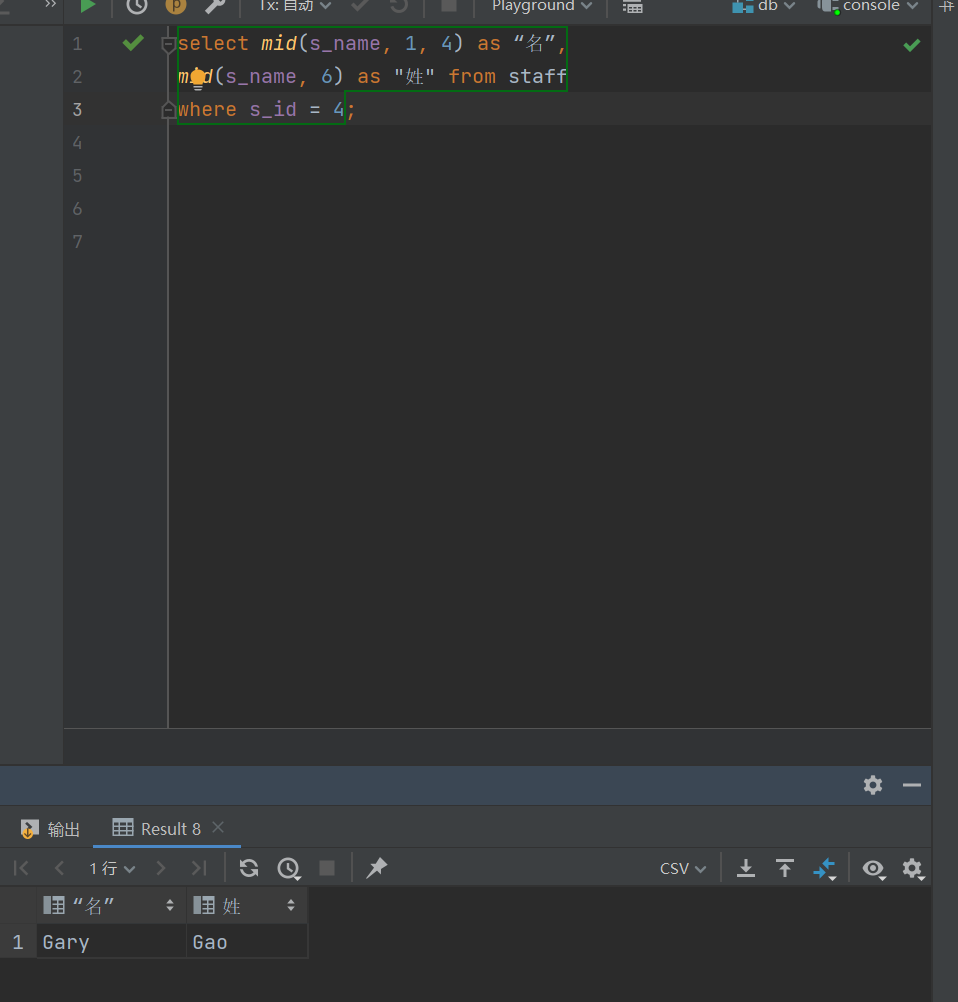The width and height of the screenshot is (958, 1002).
Task: Open the db schema dropdown
Action: pos(764,6)
